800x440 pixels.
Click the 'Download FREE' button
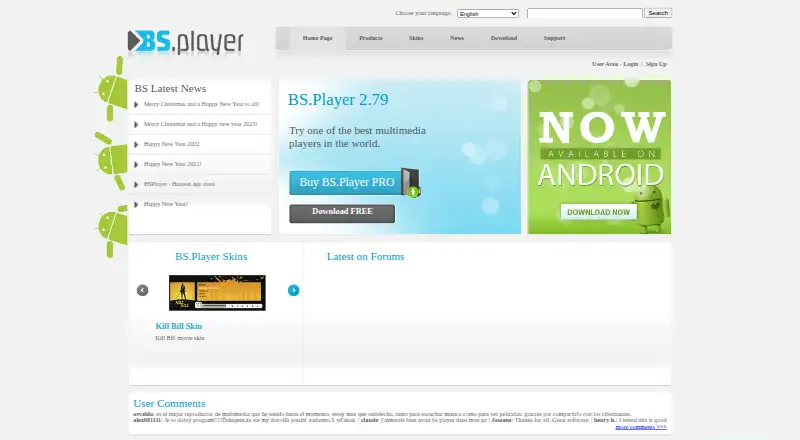pyautogui.click(x=342, y=213)
